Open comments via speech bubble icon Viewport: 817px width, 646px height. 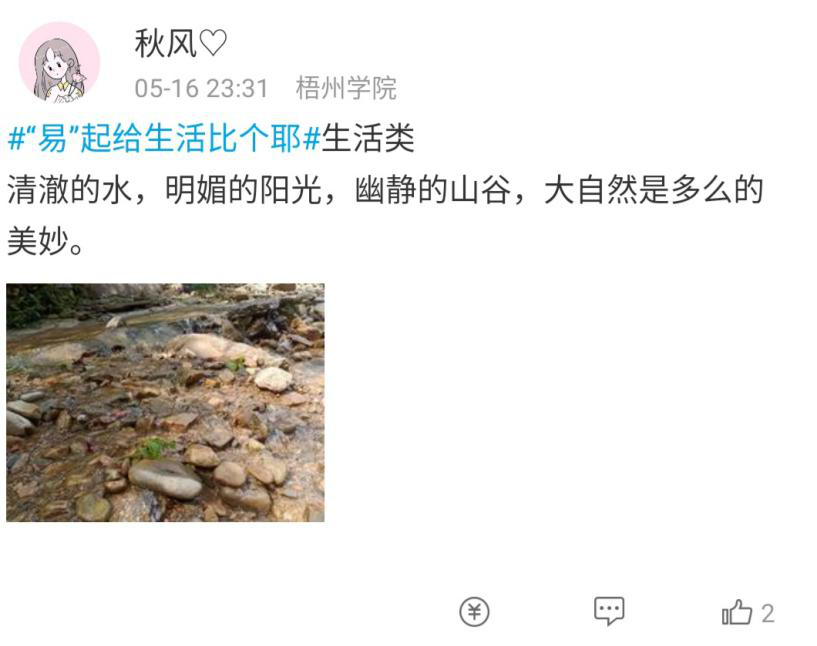coord(609,611)
